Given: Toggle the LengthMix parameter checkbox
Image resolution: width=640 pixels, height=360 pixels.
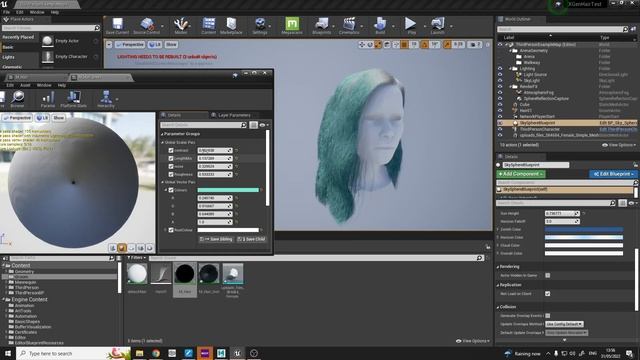Looking at the screenshot, I should 171,158.
